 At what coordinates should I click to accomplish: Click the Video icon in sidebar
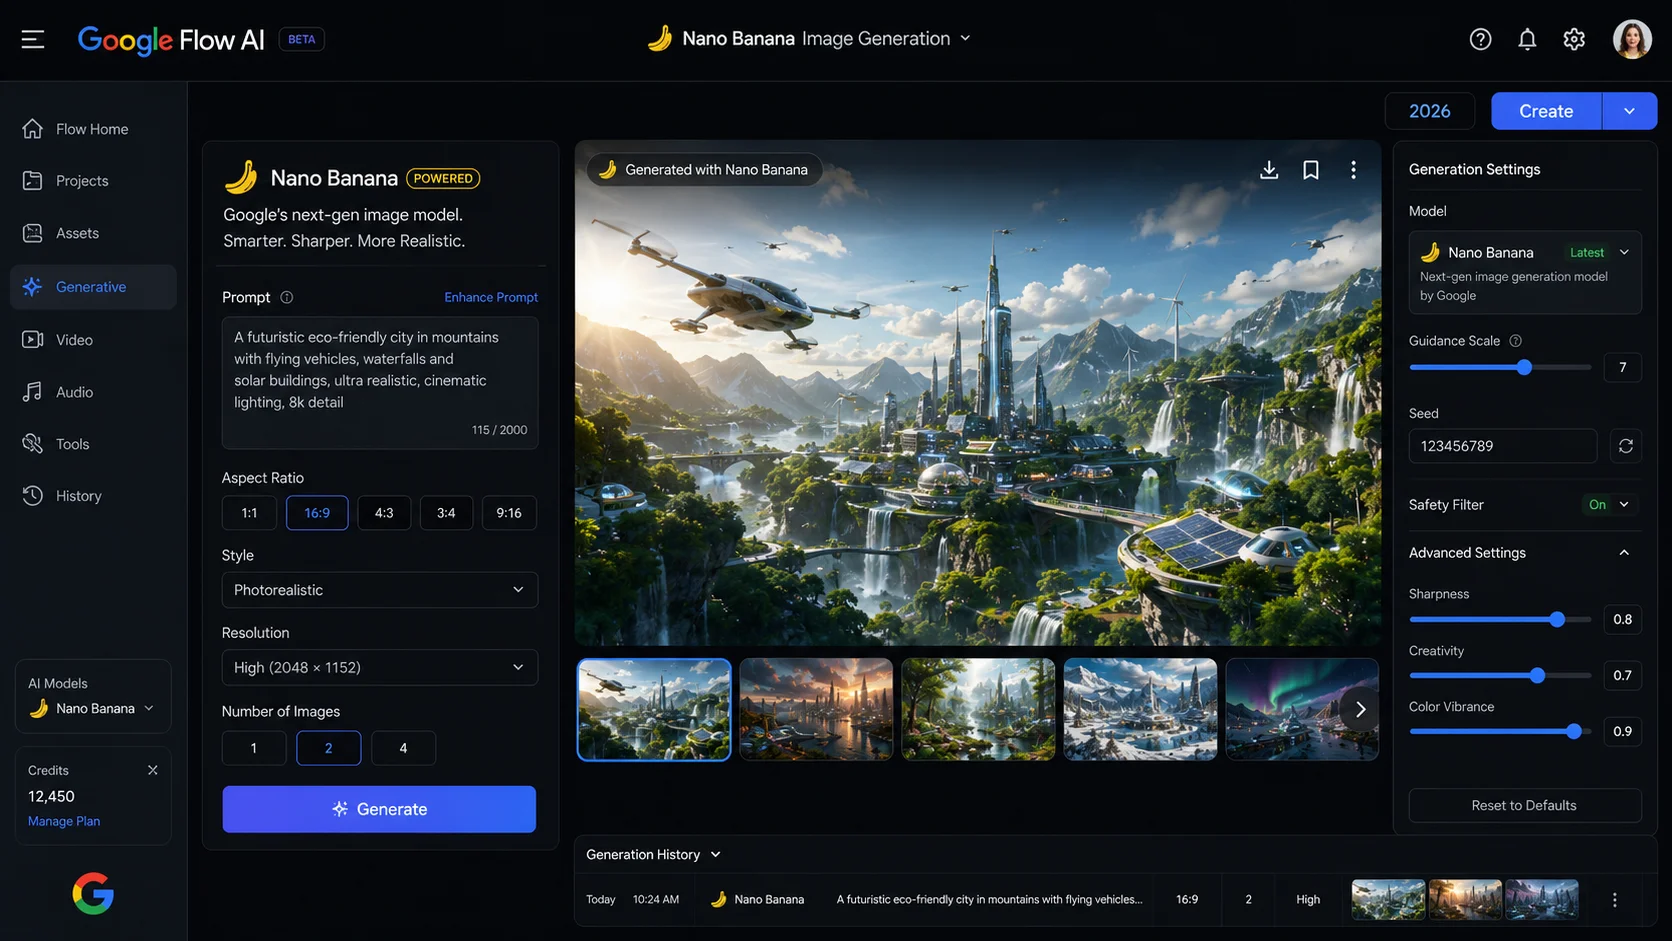click(x=33, y=340)
